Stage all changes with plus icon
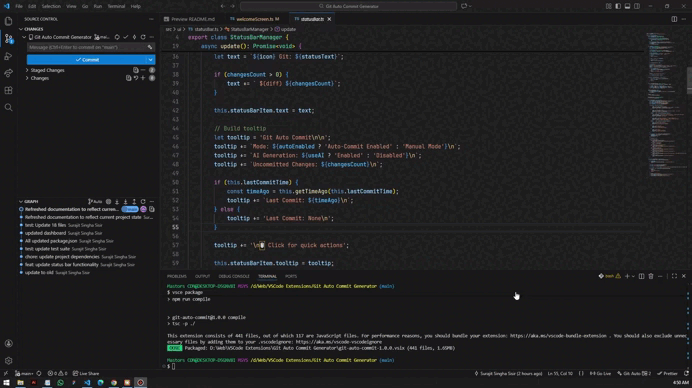Viewport: 692px width, 388px height. pos(143,78)
